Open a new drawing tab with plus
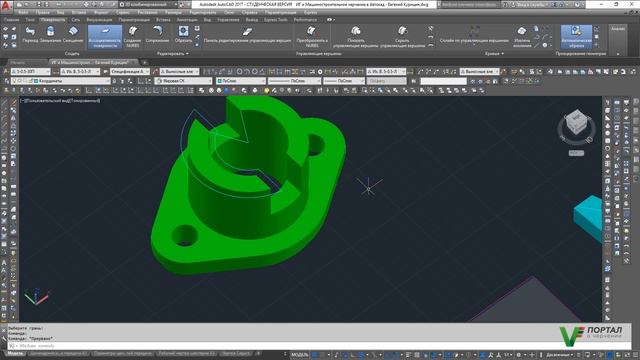The width and height of the screenshot is (640, 360). coord(144,62)
